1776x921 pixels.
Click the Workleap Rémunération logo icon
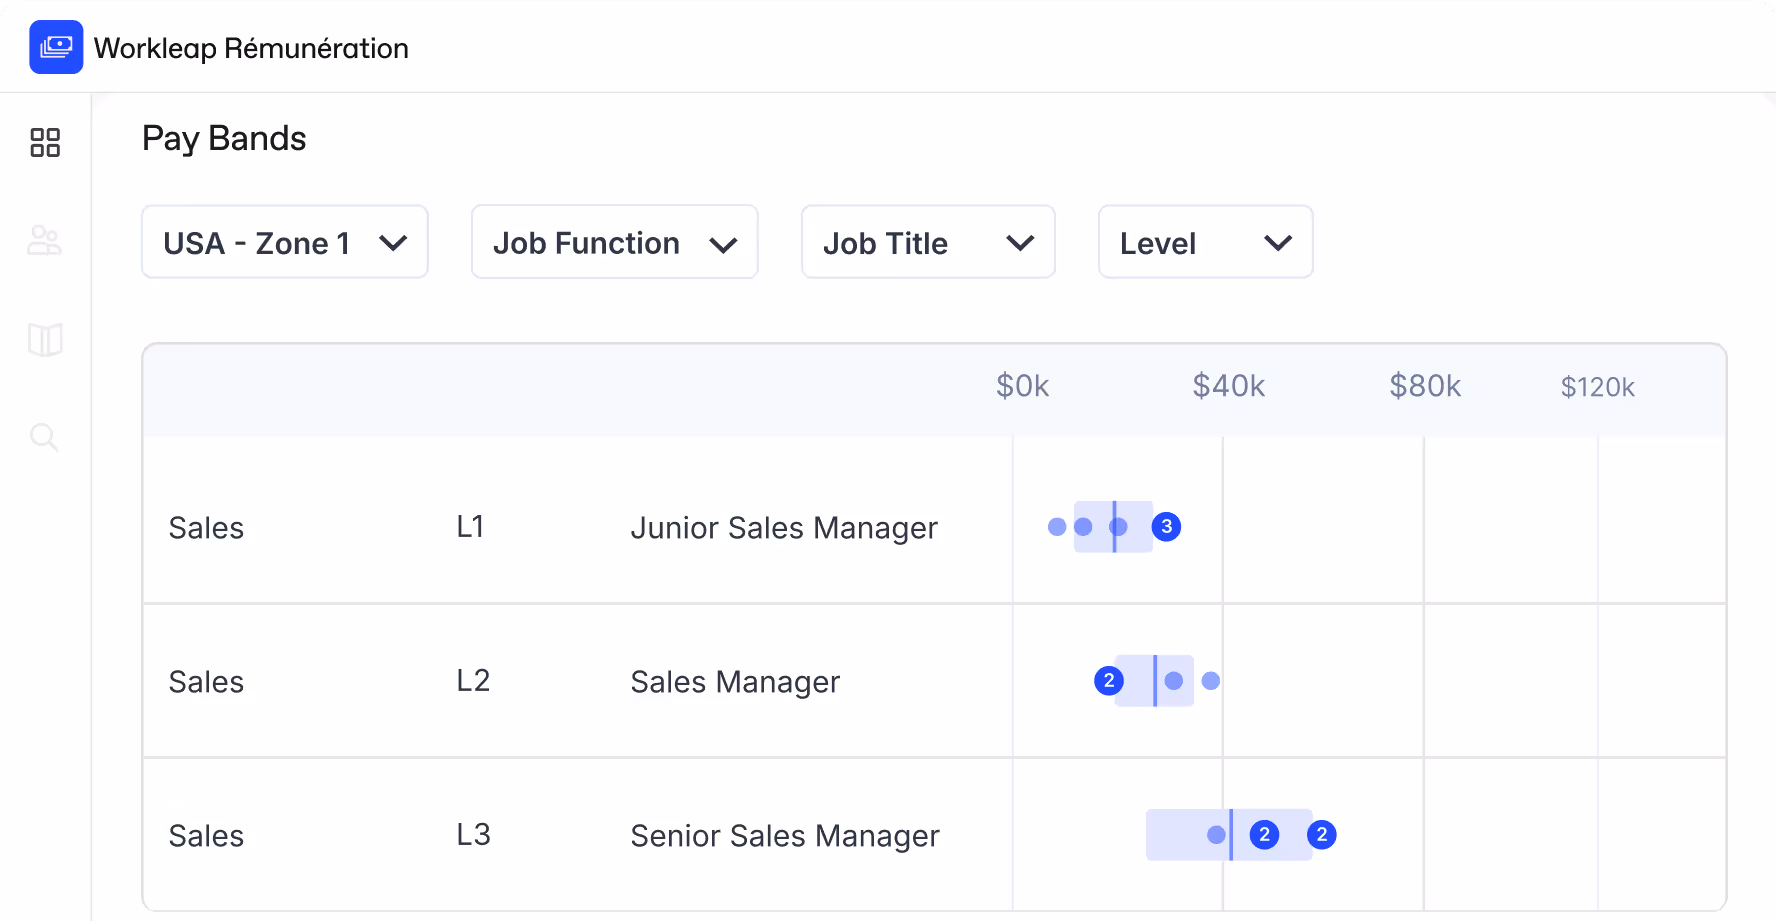click(56, 47)
